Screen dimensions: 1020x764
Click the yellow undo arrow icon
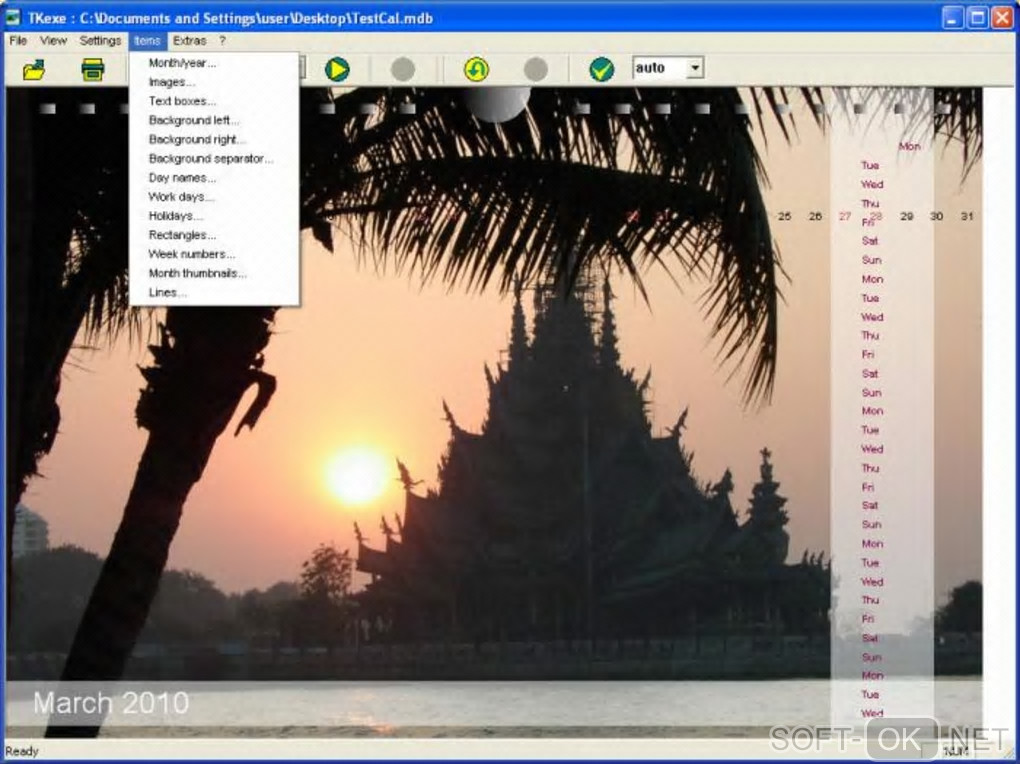[x=476, y=69]
